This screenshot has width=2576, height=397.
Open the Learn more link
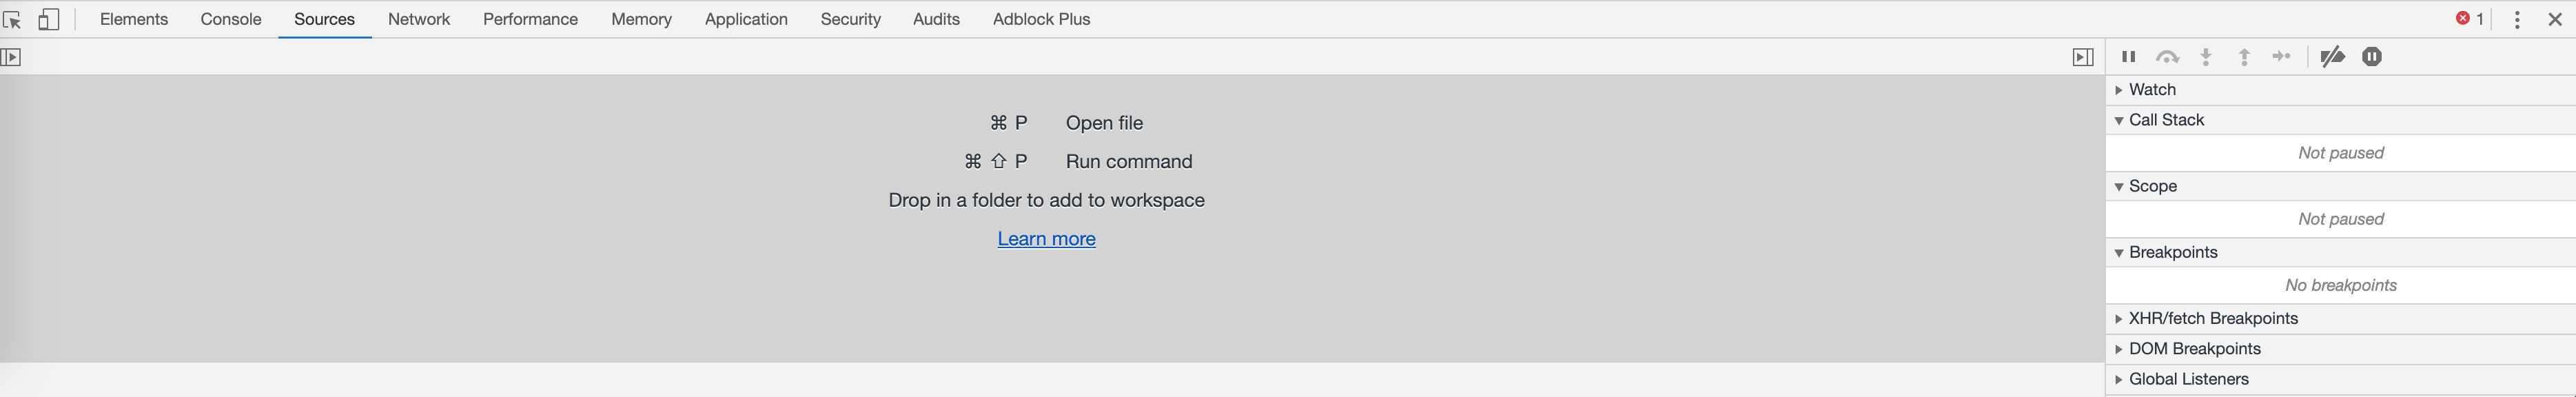pos(1046,239)
